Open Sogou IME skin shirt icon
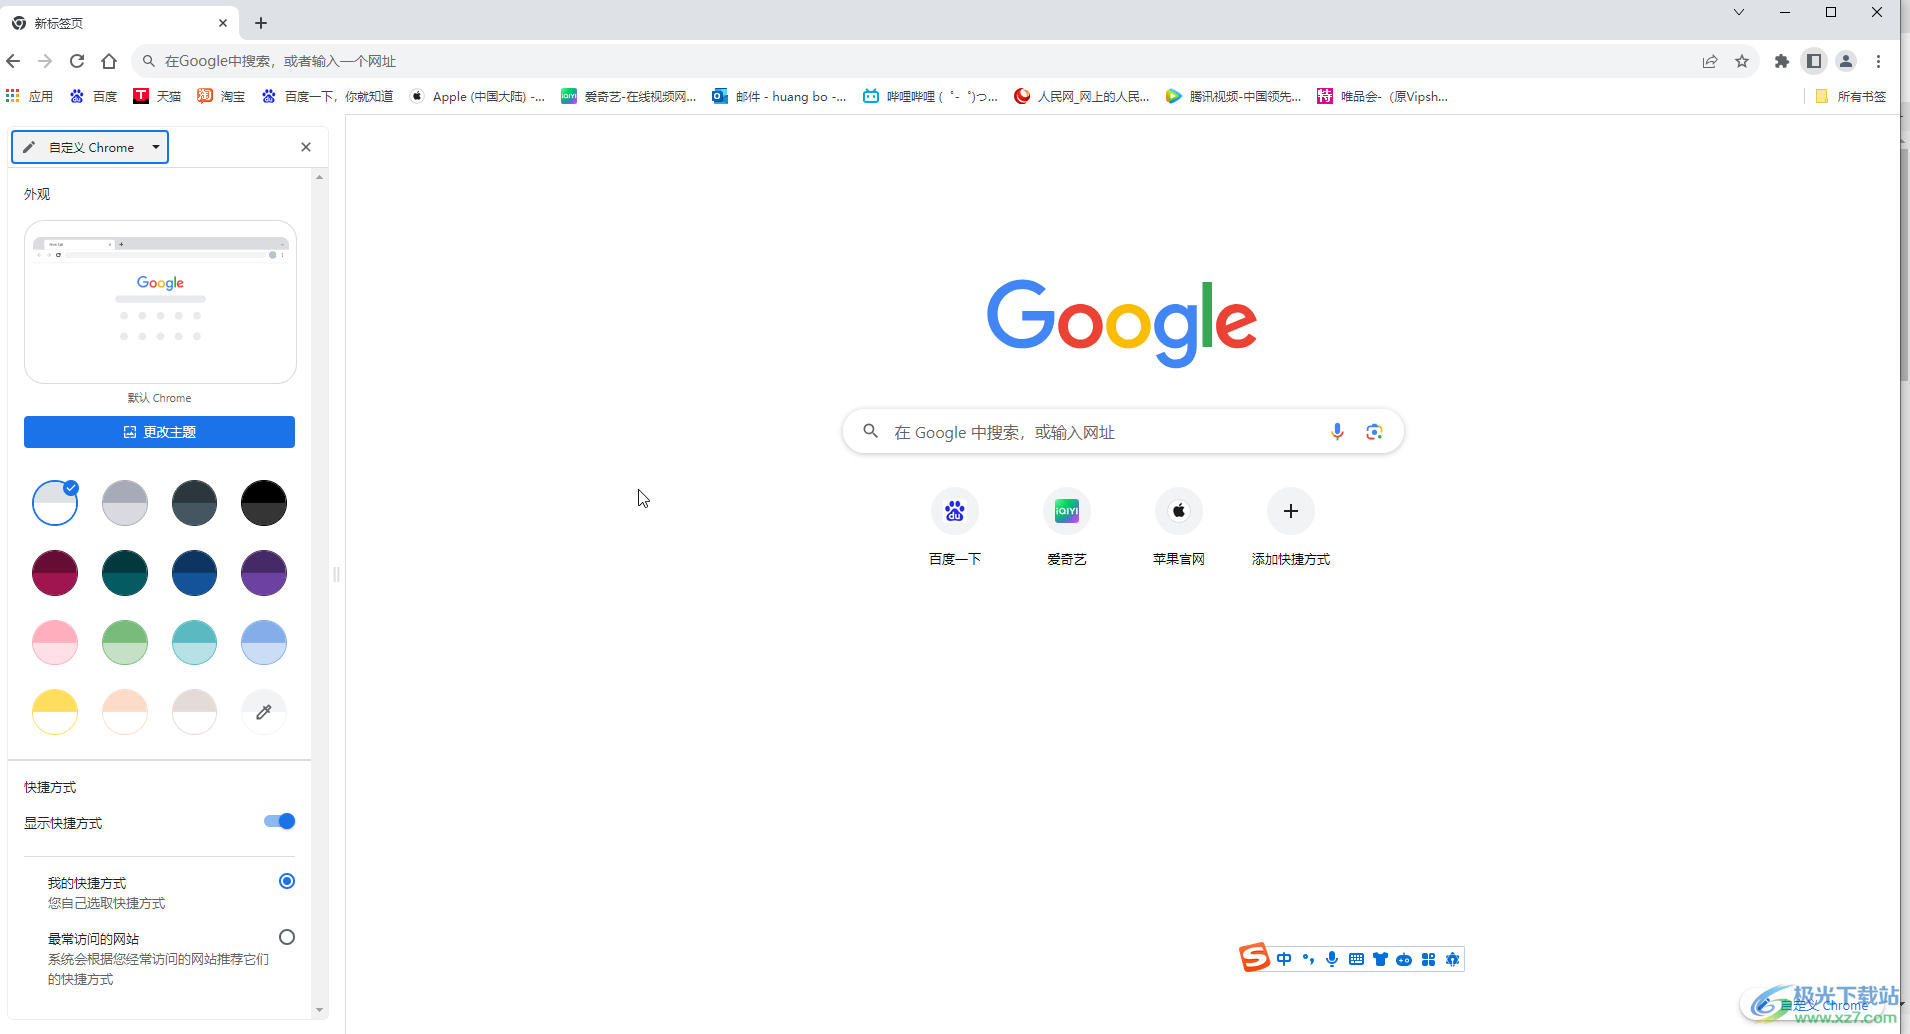This screenshot has width=1910, height=1034. [x=1380, y=959]
